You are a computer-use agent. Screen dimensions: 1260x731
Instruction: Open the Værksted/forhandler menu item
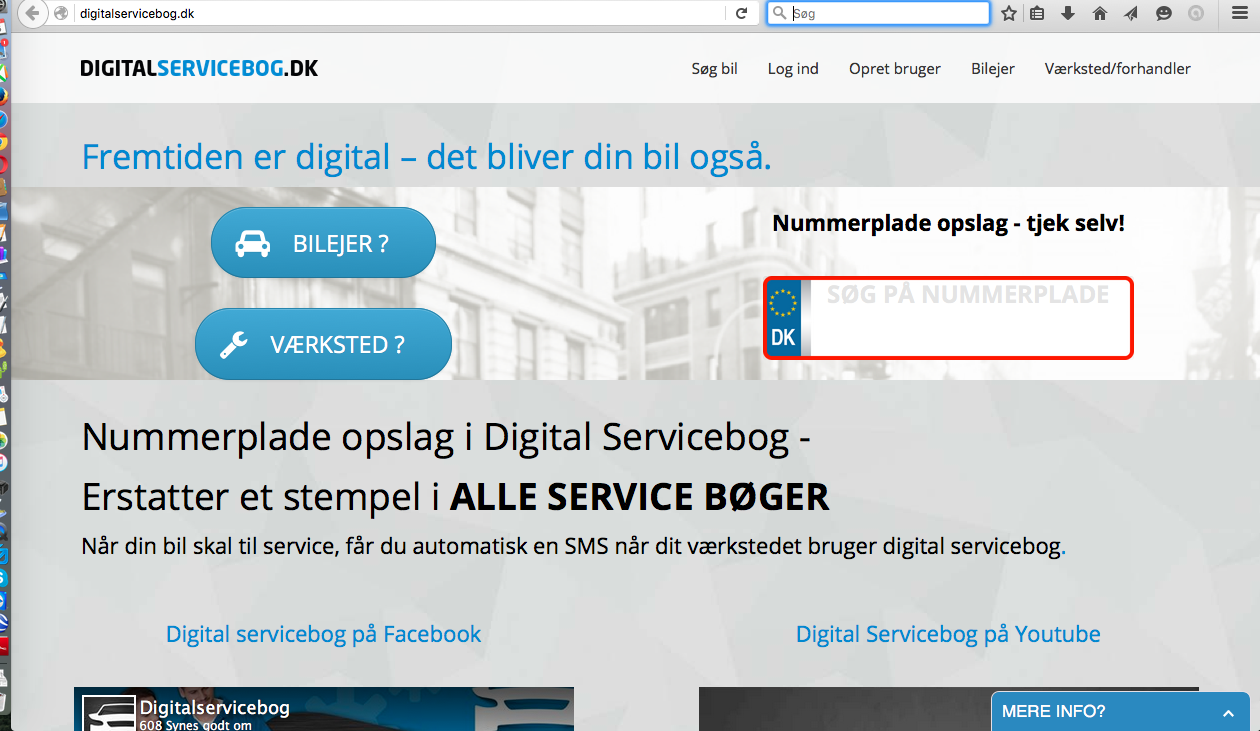pyautogui.click(x=1118, y=68)
